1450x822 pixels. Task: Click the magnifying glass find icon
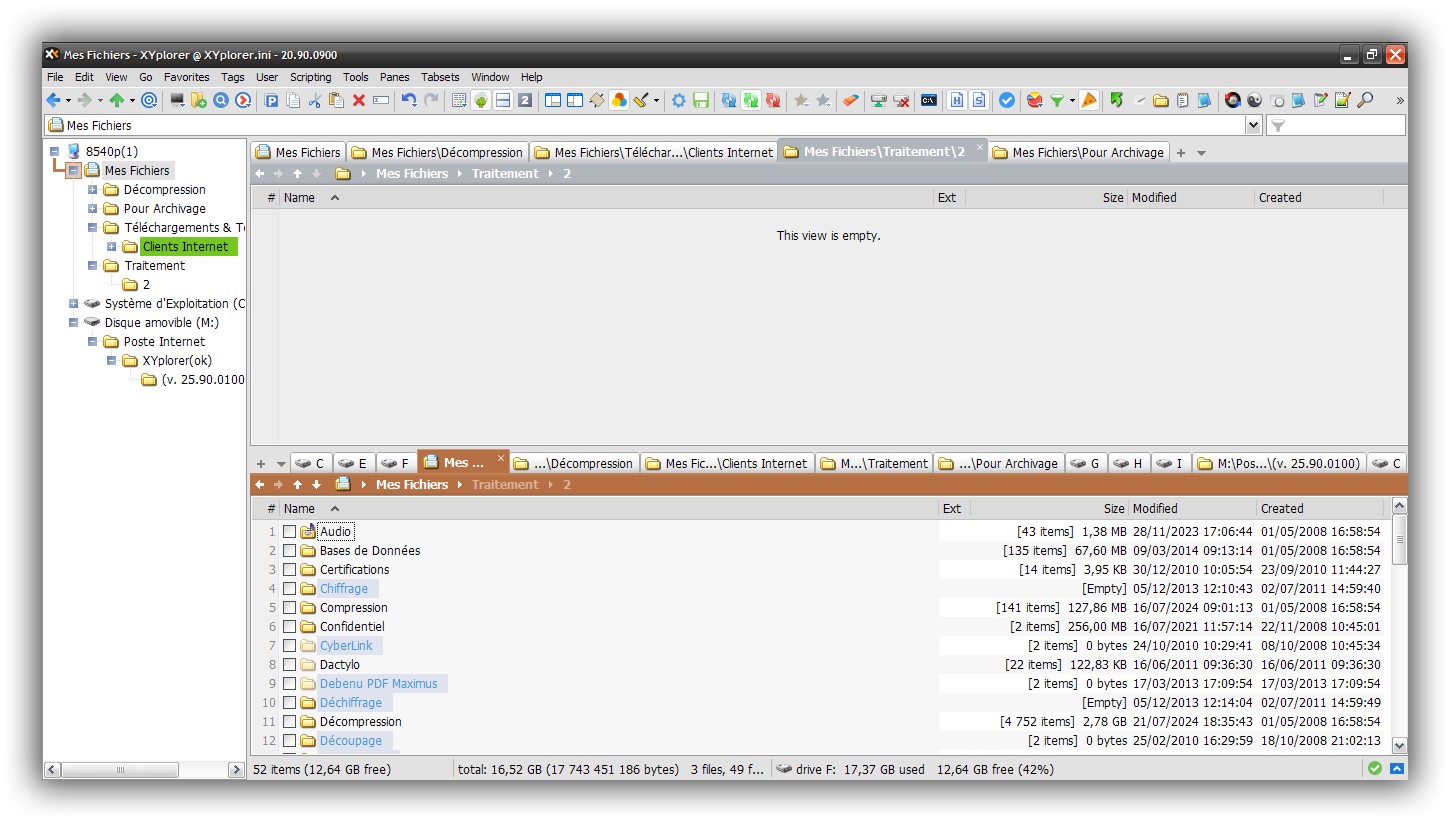point(1365,100)
